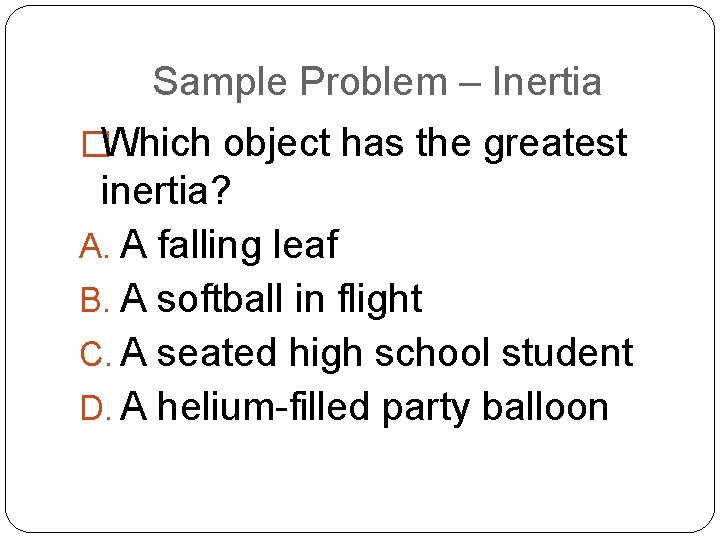Pick the answer "A helium-filled party balloon"
This screenshot has height=540, width=720.
pyautogui.click(x=364, y=407)
